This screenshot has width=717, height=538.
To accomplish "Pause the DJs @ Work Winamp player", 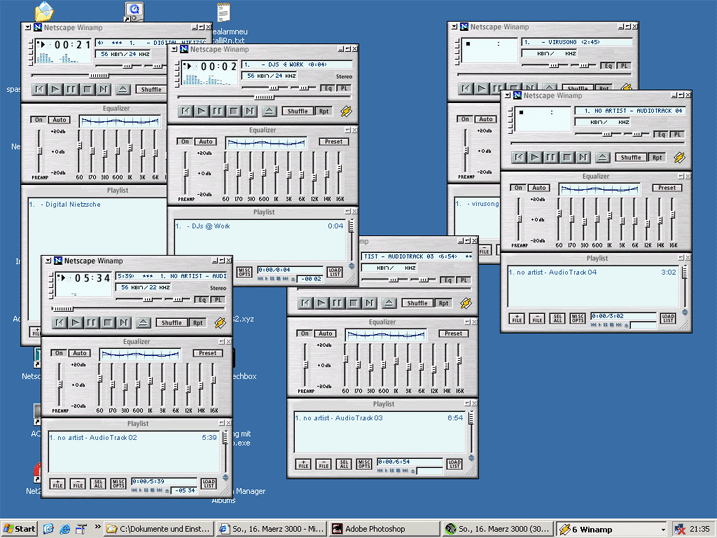I will (x=217, y=111).
